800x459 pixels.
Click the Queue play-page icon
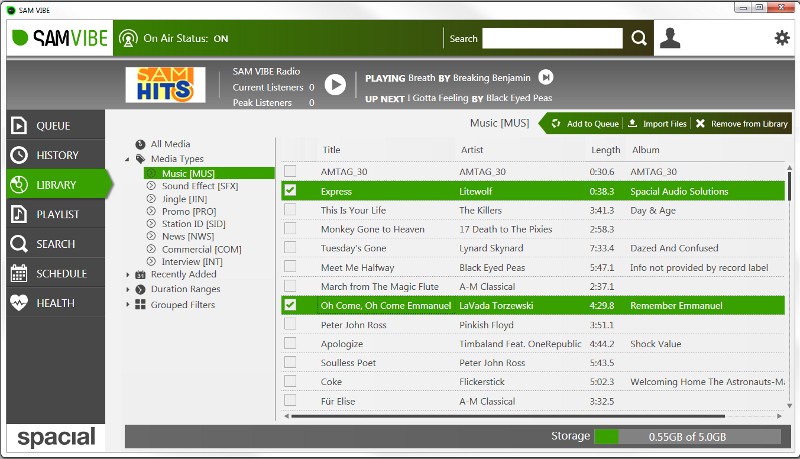(x=19, y=125)
